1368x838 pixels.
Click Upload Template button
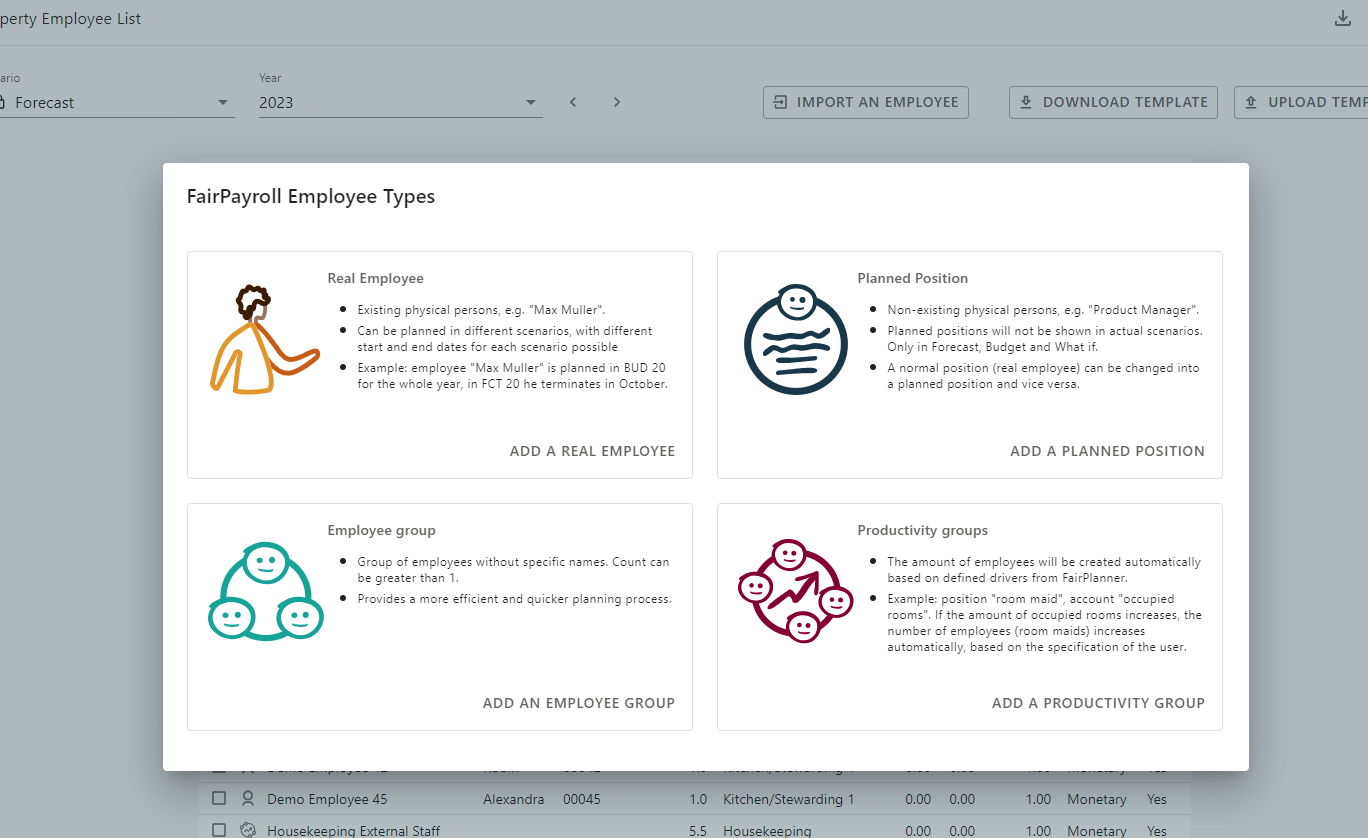click(x=1302, y=102)
